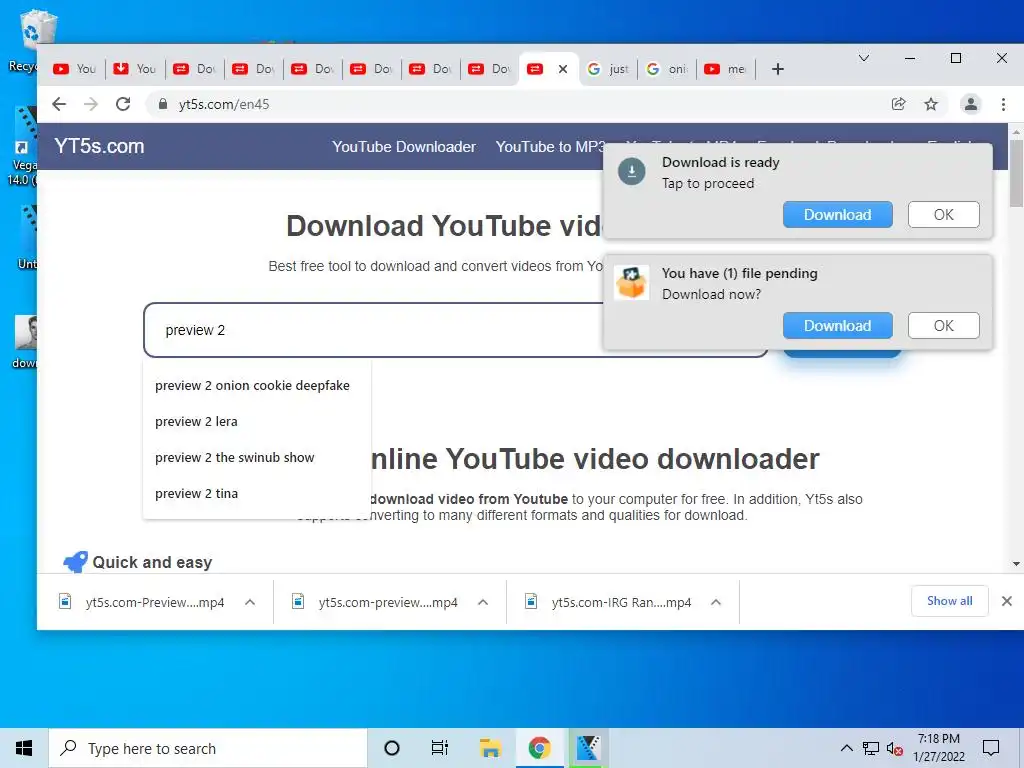The height and width of the screenshot is (768, 1024).
Task: Click OK in 'Download is ready' popup
Action: click(x=944, y=215)
